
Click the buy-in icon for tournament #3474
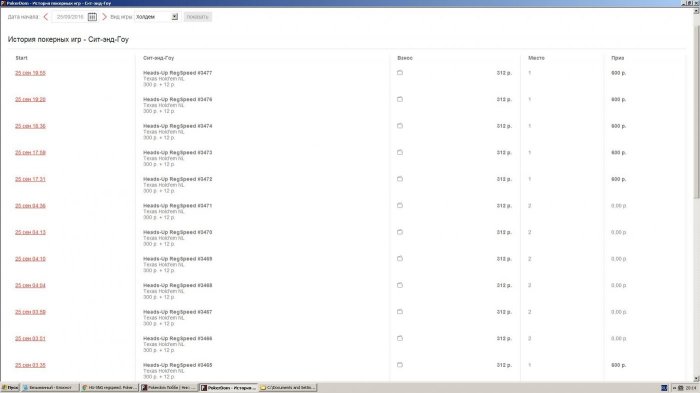[400, 125]
